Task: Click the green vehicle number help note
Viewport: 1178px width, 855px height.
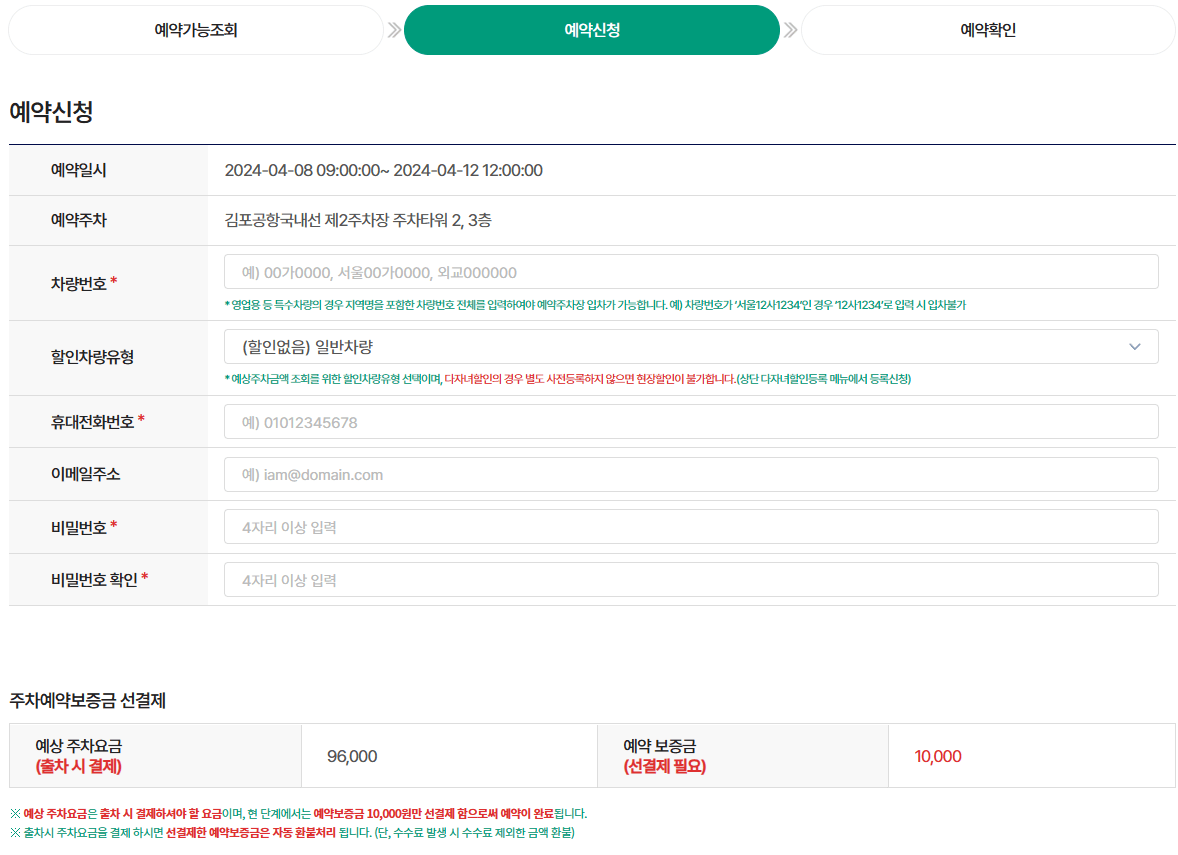Action: pyautogui.click(x=595, y=305)
